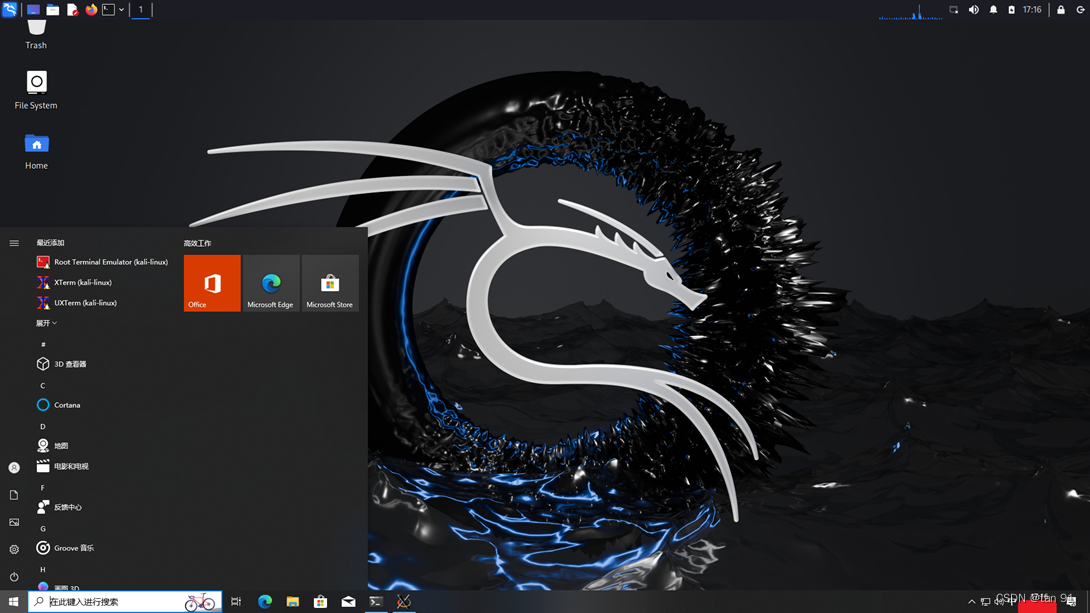Click the D letter group header
Viewport: 1090px width, 613px height.
tap(43, 426)
